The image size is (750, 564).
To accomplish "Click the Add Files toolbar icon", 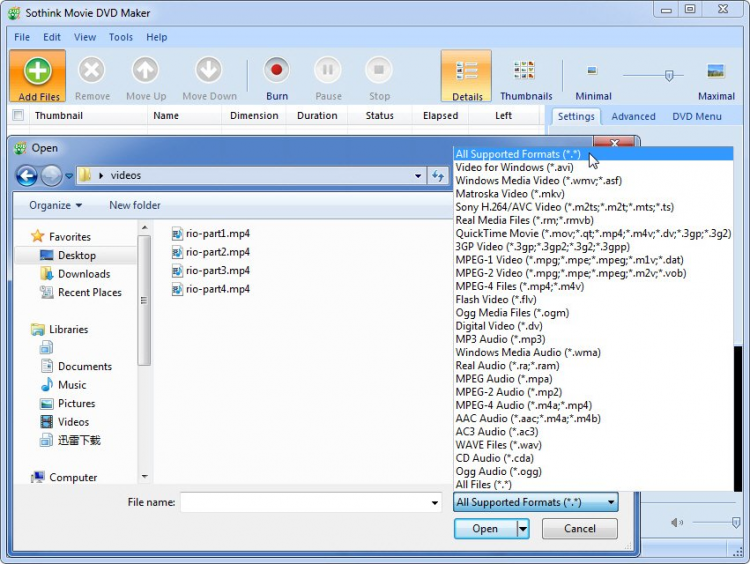I will (38, 77).
